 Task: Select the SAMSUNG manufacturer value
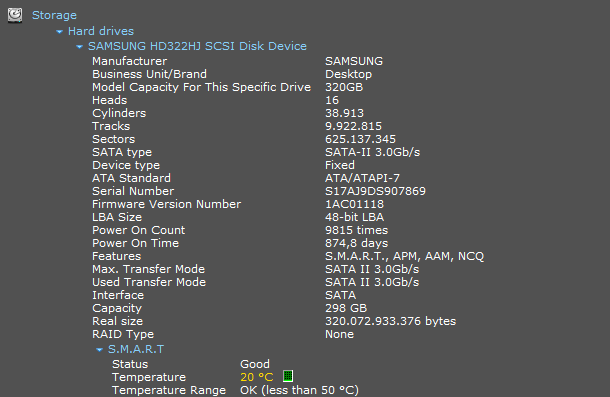(x=354, y=61)
